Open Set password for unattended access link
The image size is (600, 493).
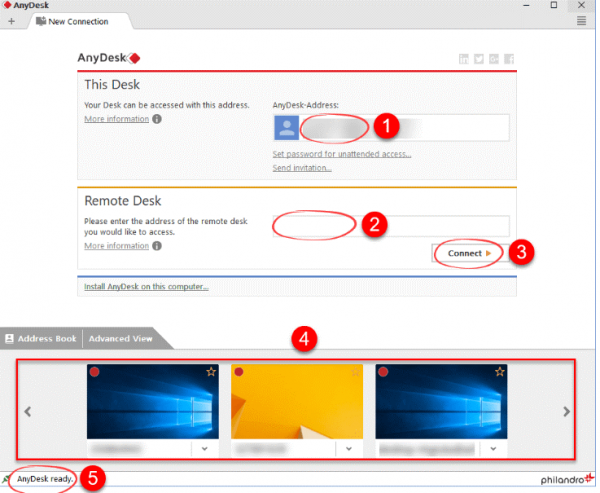(x=342, y=154)
